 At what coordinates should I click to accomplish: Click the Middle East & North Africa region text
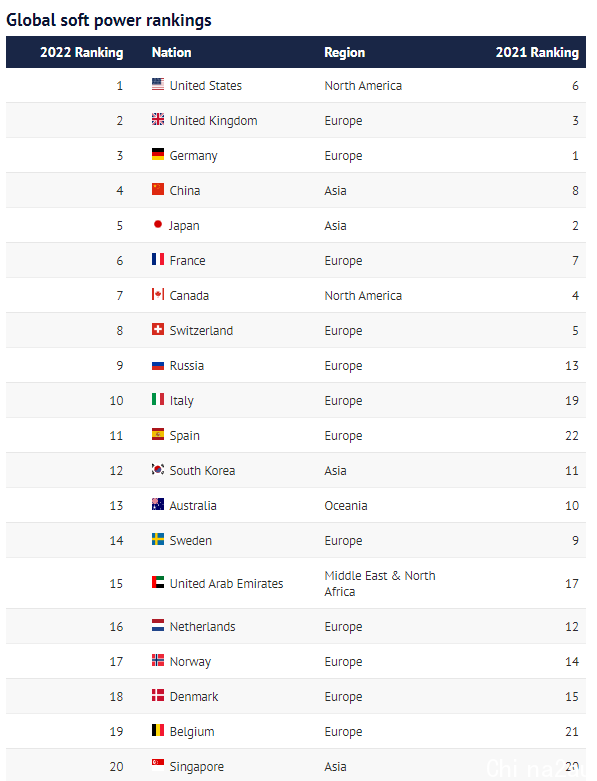tap(380, 583)
